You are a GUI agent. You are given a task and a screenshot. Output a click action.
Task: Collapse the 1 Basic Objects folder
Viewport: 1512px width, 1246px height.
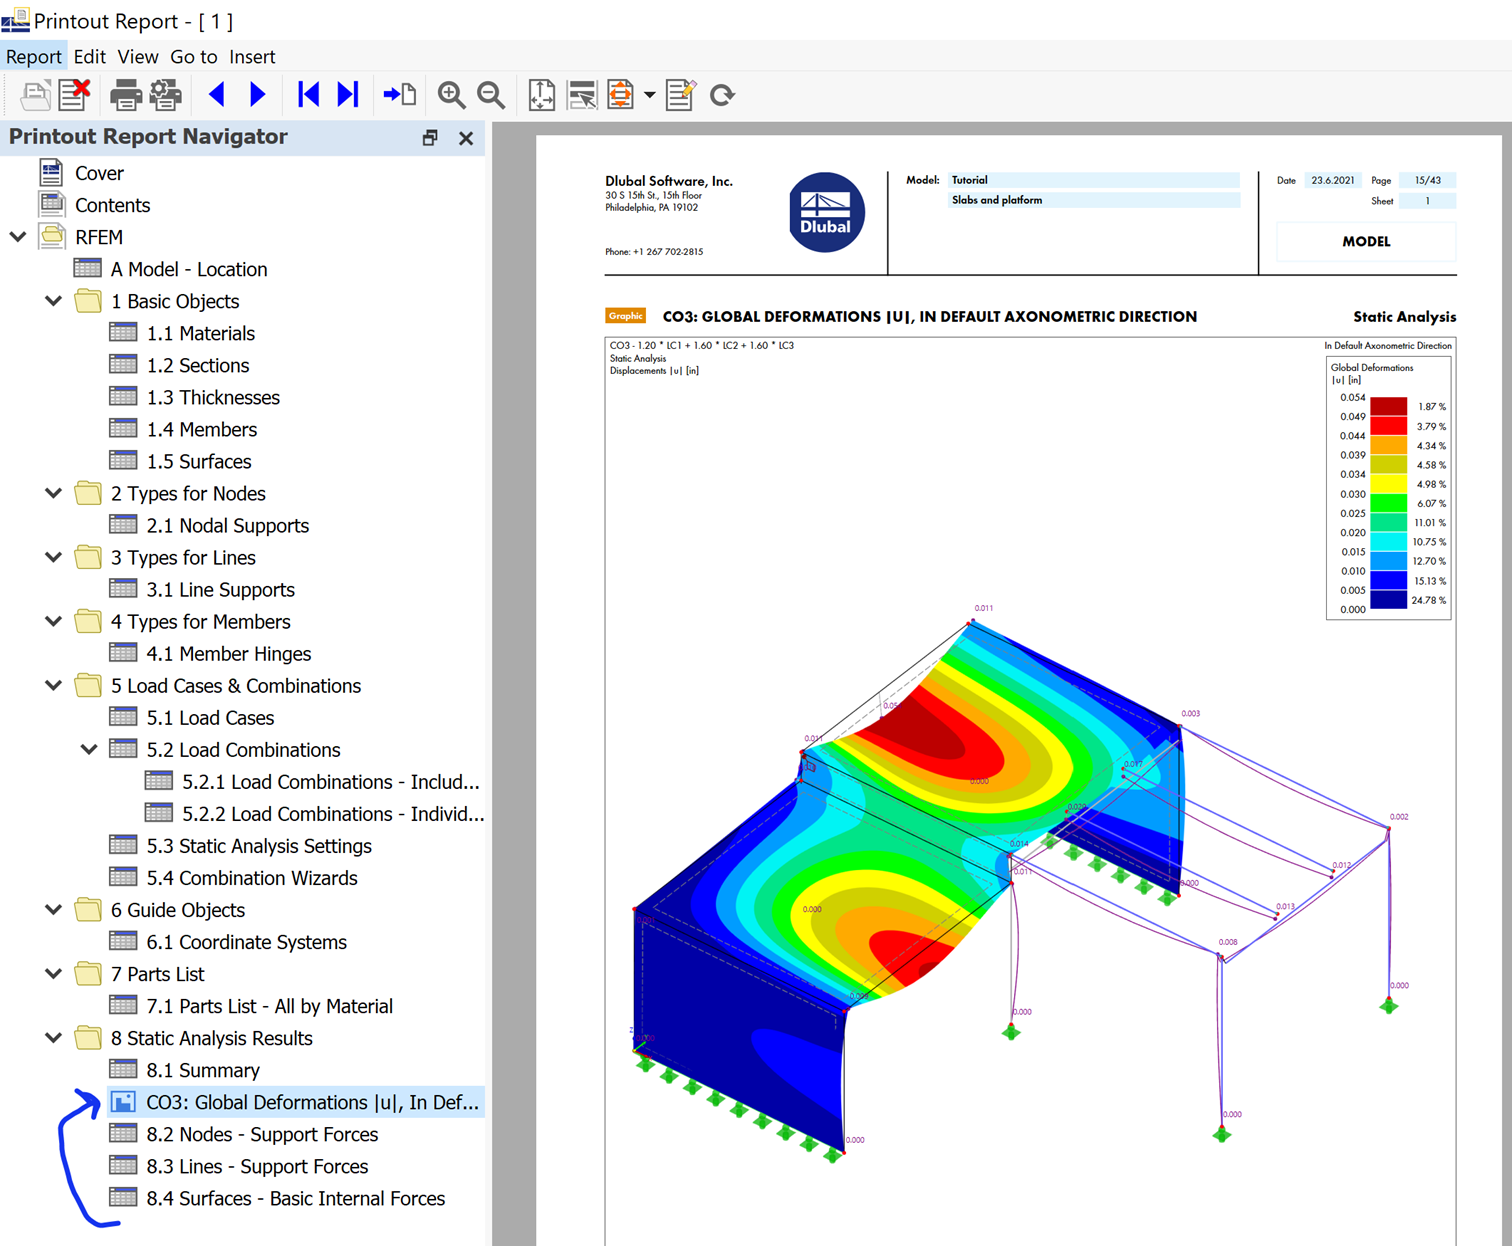54,301
